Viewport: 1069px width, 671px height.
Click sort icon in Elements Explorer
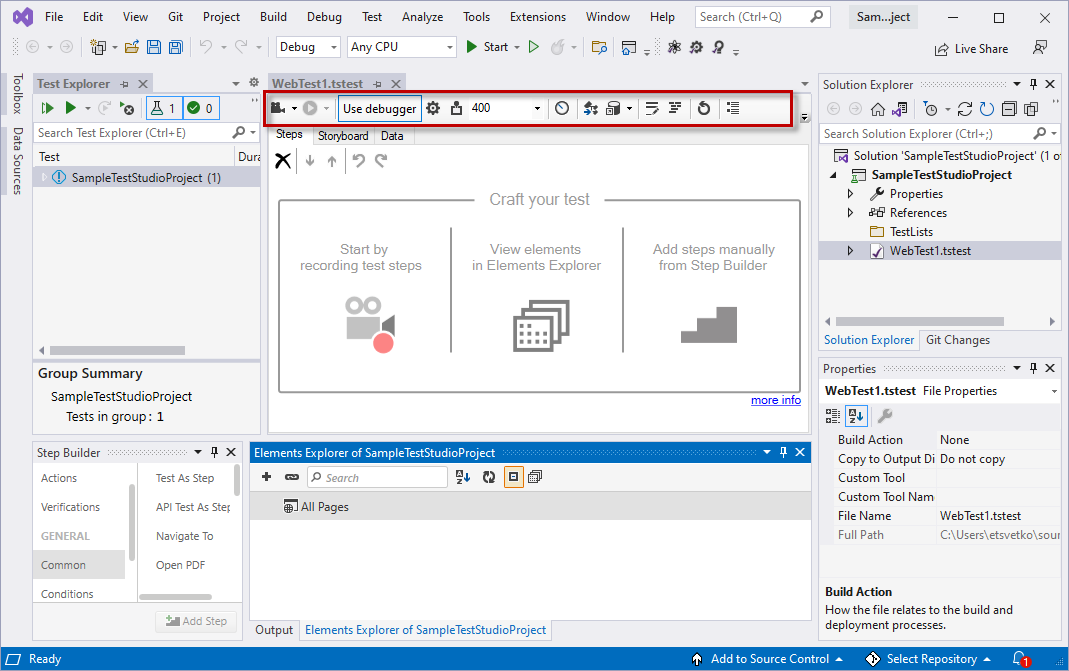pos(463,477)
